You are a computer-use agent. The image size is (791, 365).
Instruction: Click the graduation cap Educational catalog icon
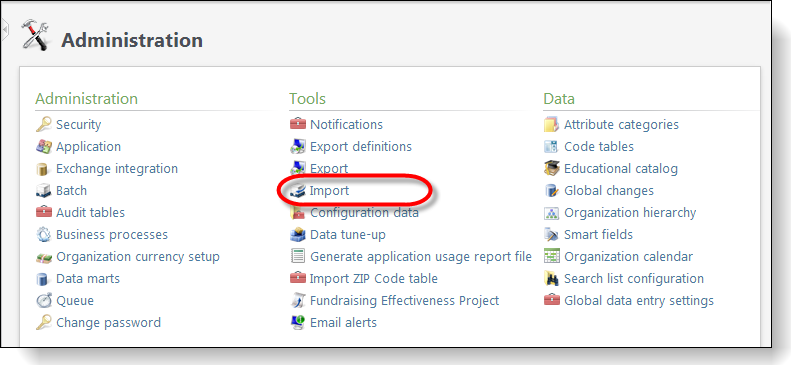(x=552, y=168)
